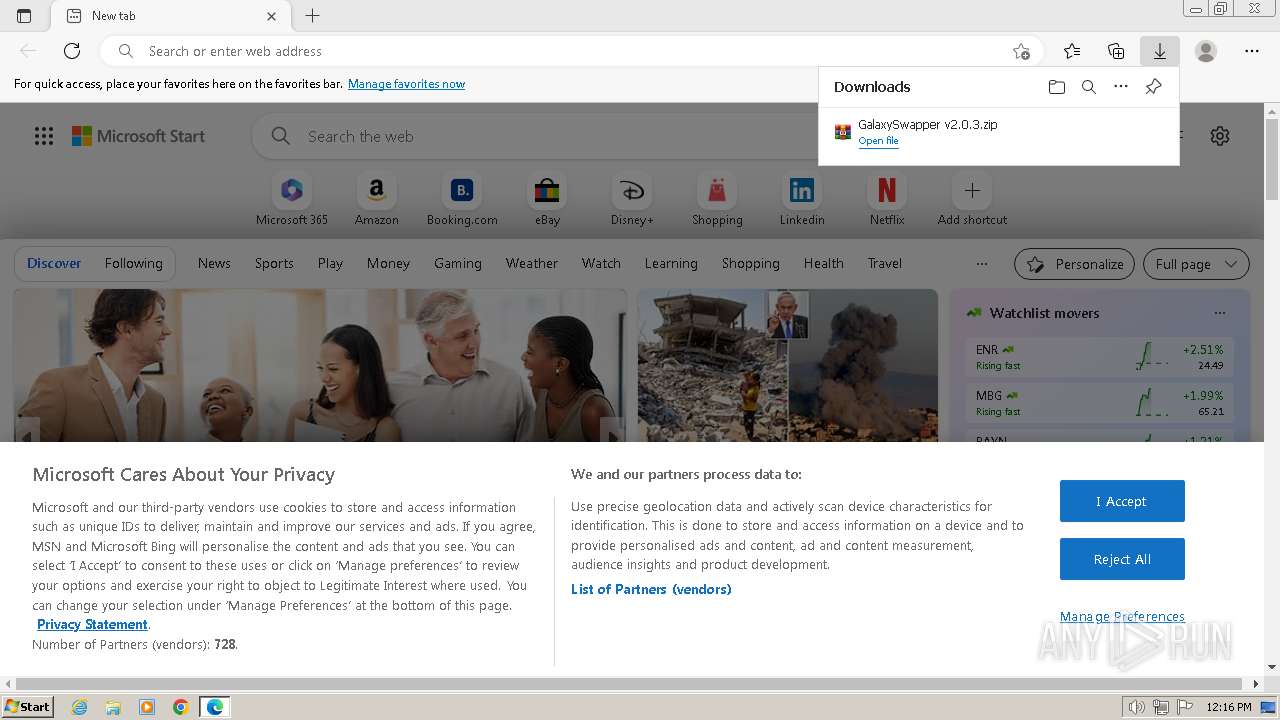The image size is (1280, 720).
Task: Open the Favorites toolbar icon
Action: coord(1072,51)
